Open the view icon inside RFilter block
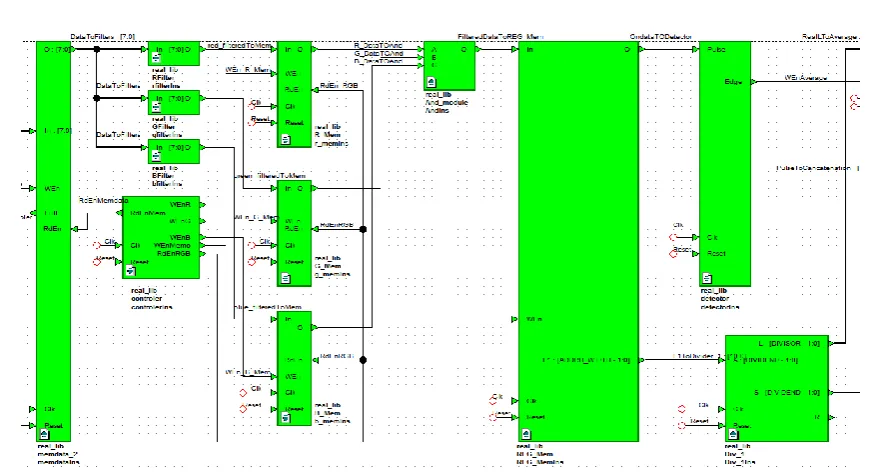Screen dimensions: 871x474 pos(157,58)
